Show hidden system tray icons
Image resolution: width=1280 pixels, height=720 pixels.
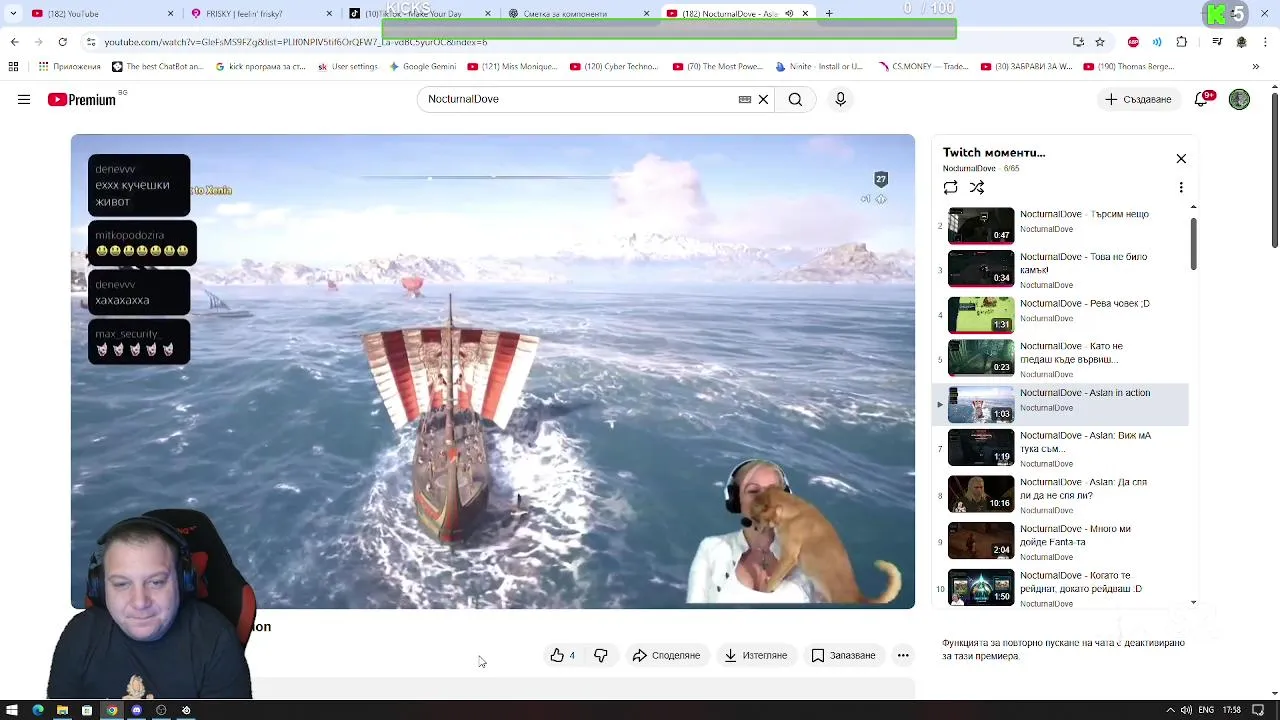click(1170, 710)
